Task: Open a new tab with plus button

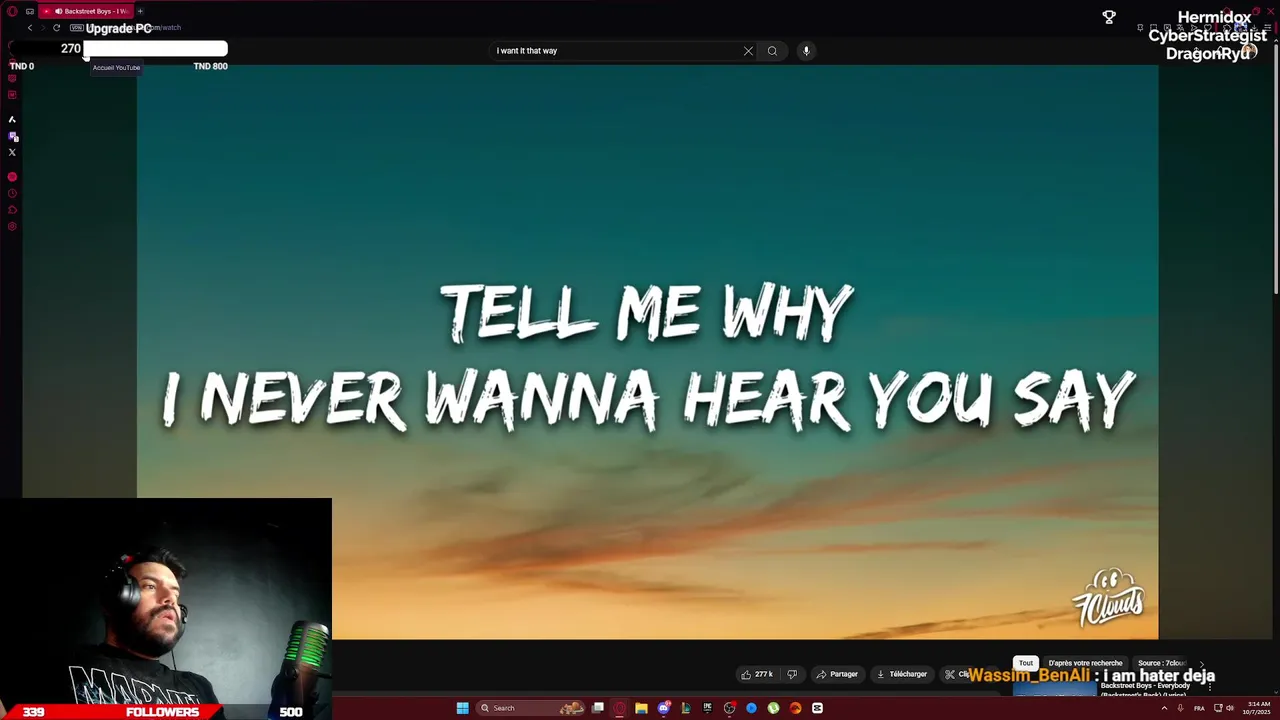Action: tap(140, 11)
